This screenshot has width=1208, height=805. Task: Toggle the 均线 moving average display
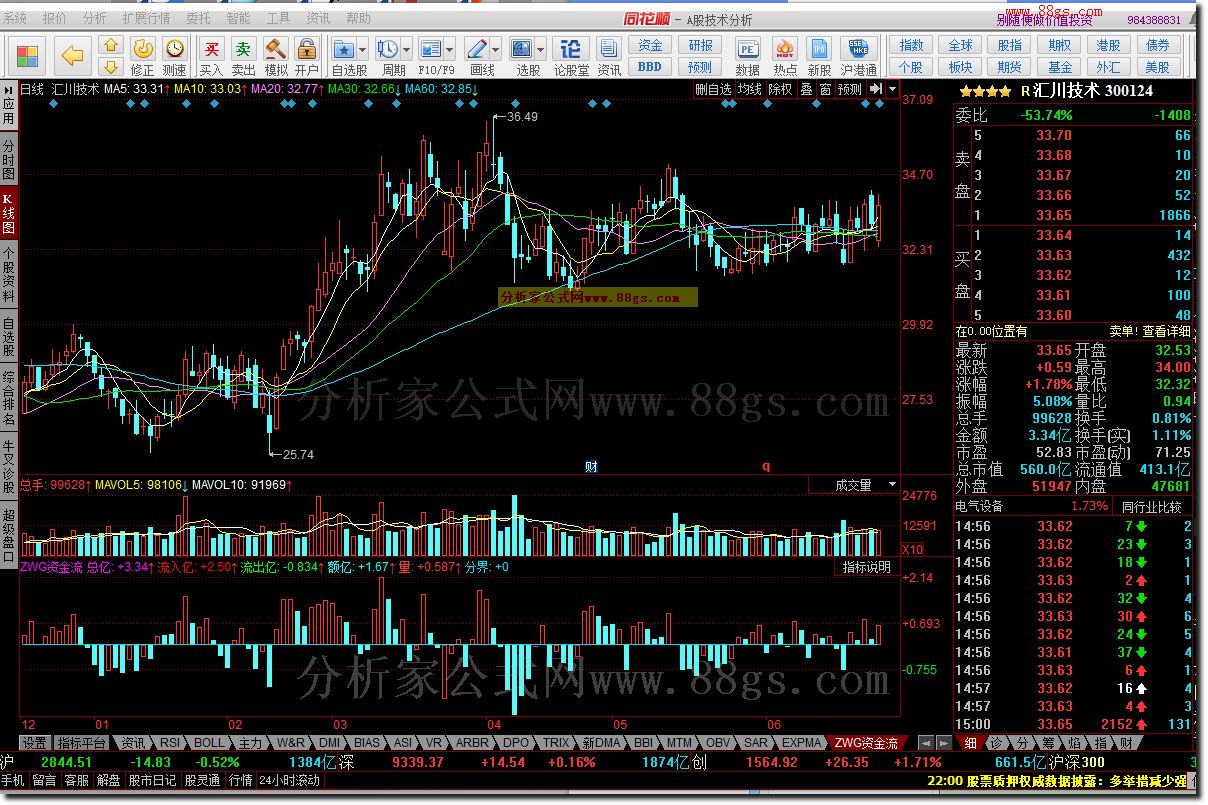pos(749,89)
